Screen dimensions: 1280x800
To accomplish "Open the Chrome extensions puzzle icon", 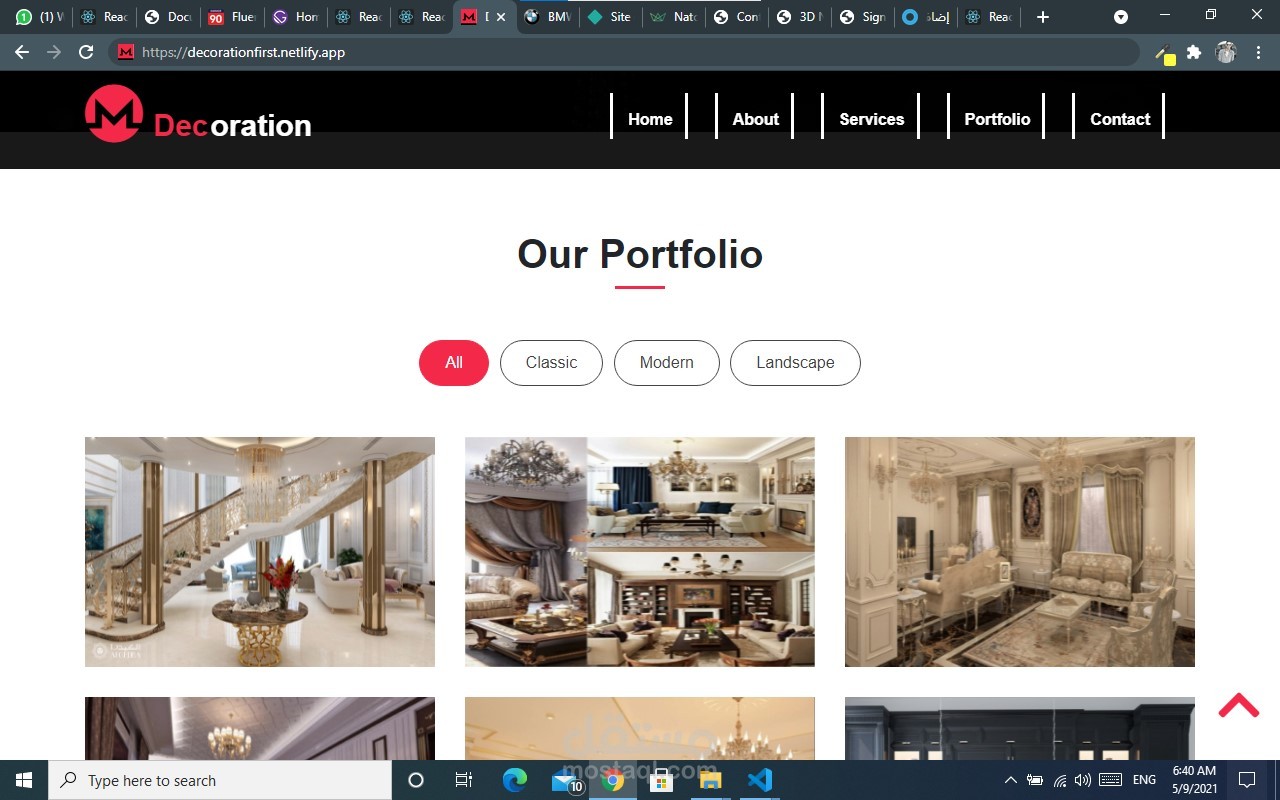I will coord(1194,52).
